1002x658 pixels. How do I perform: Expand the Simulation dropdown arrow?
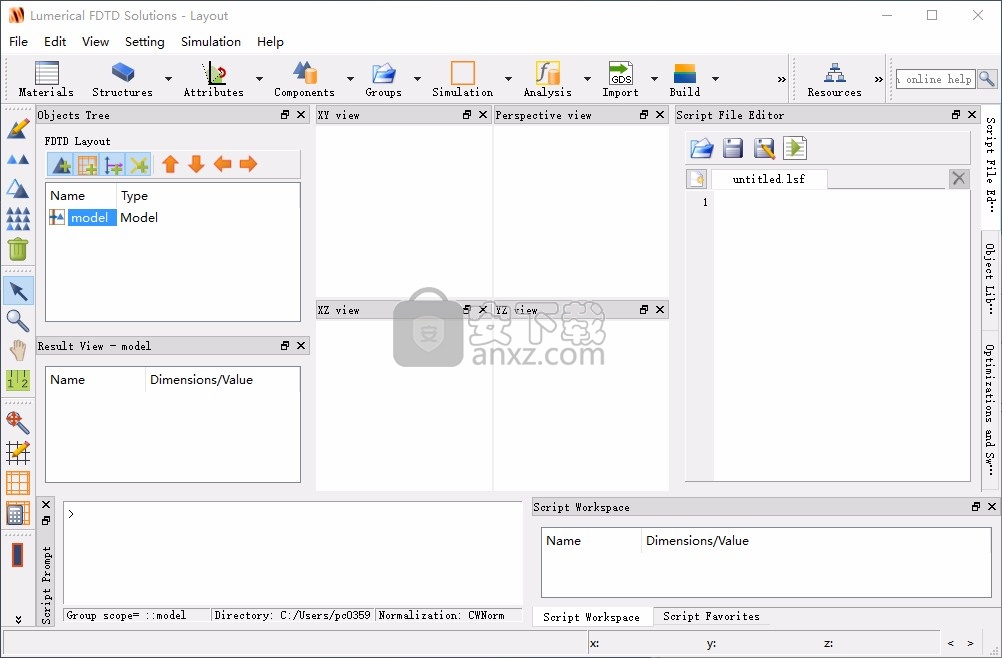tap(508, 79)
